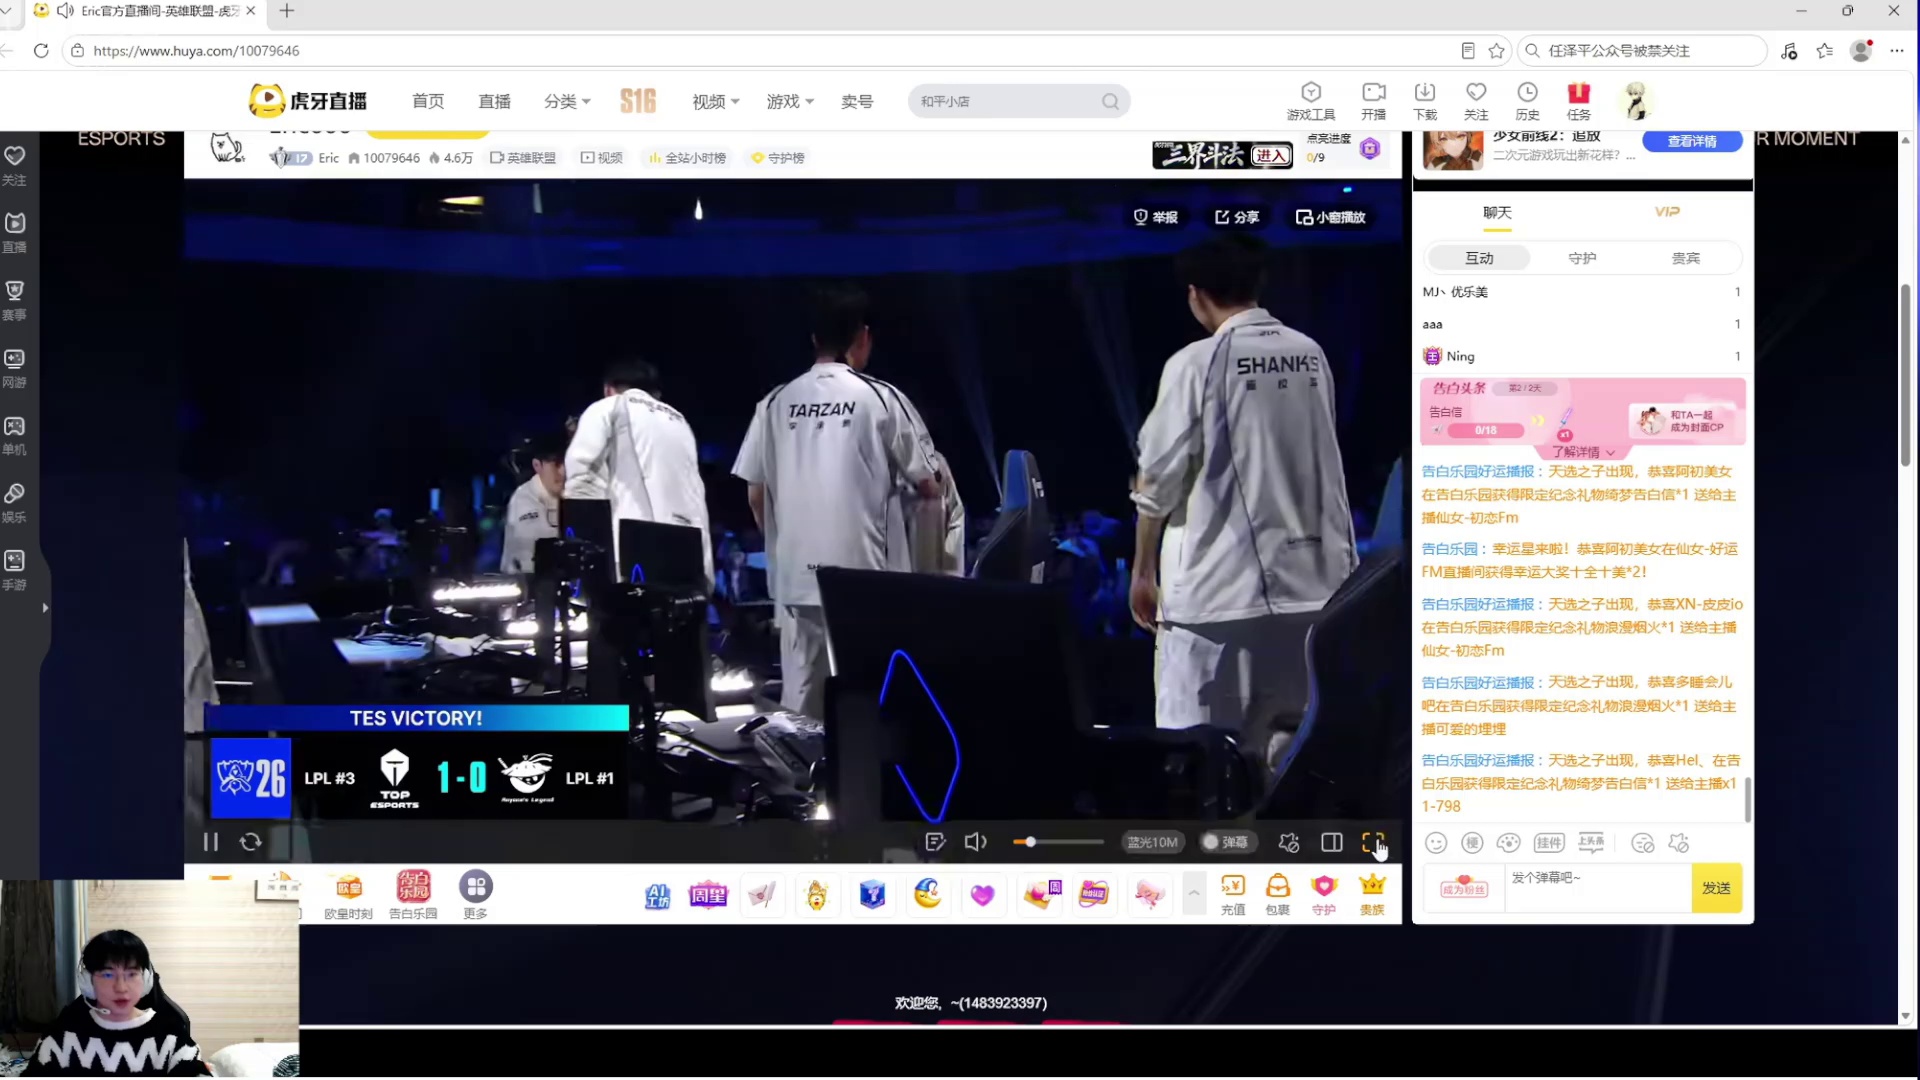Toggle the 弹幕 danmaku switch
This screenshot has height=1080, width=1920.
(x=1225, y=842)
